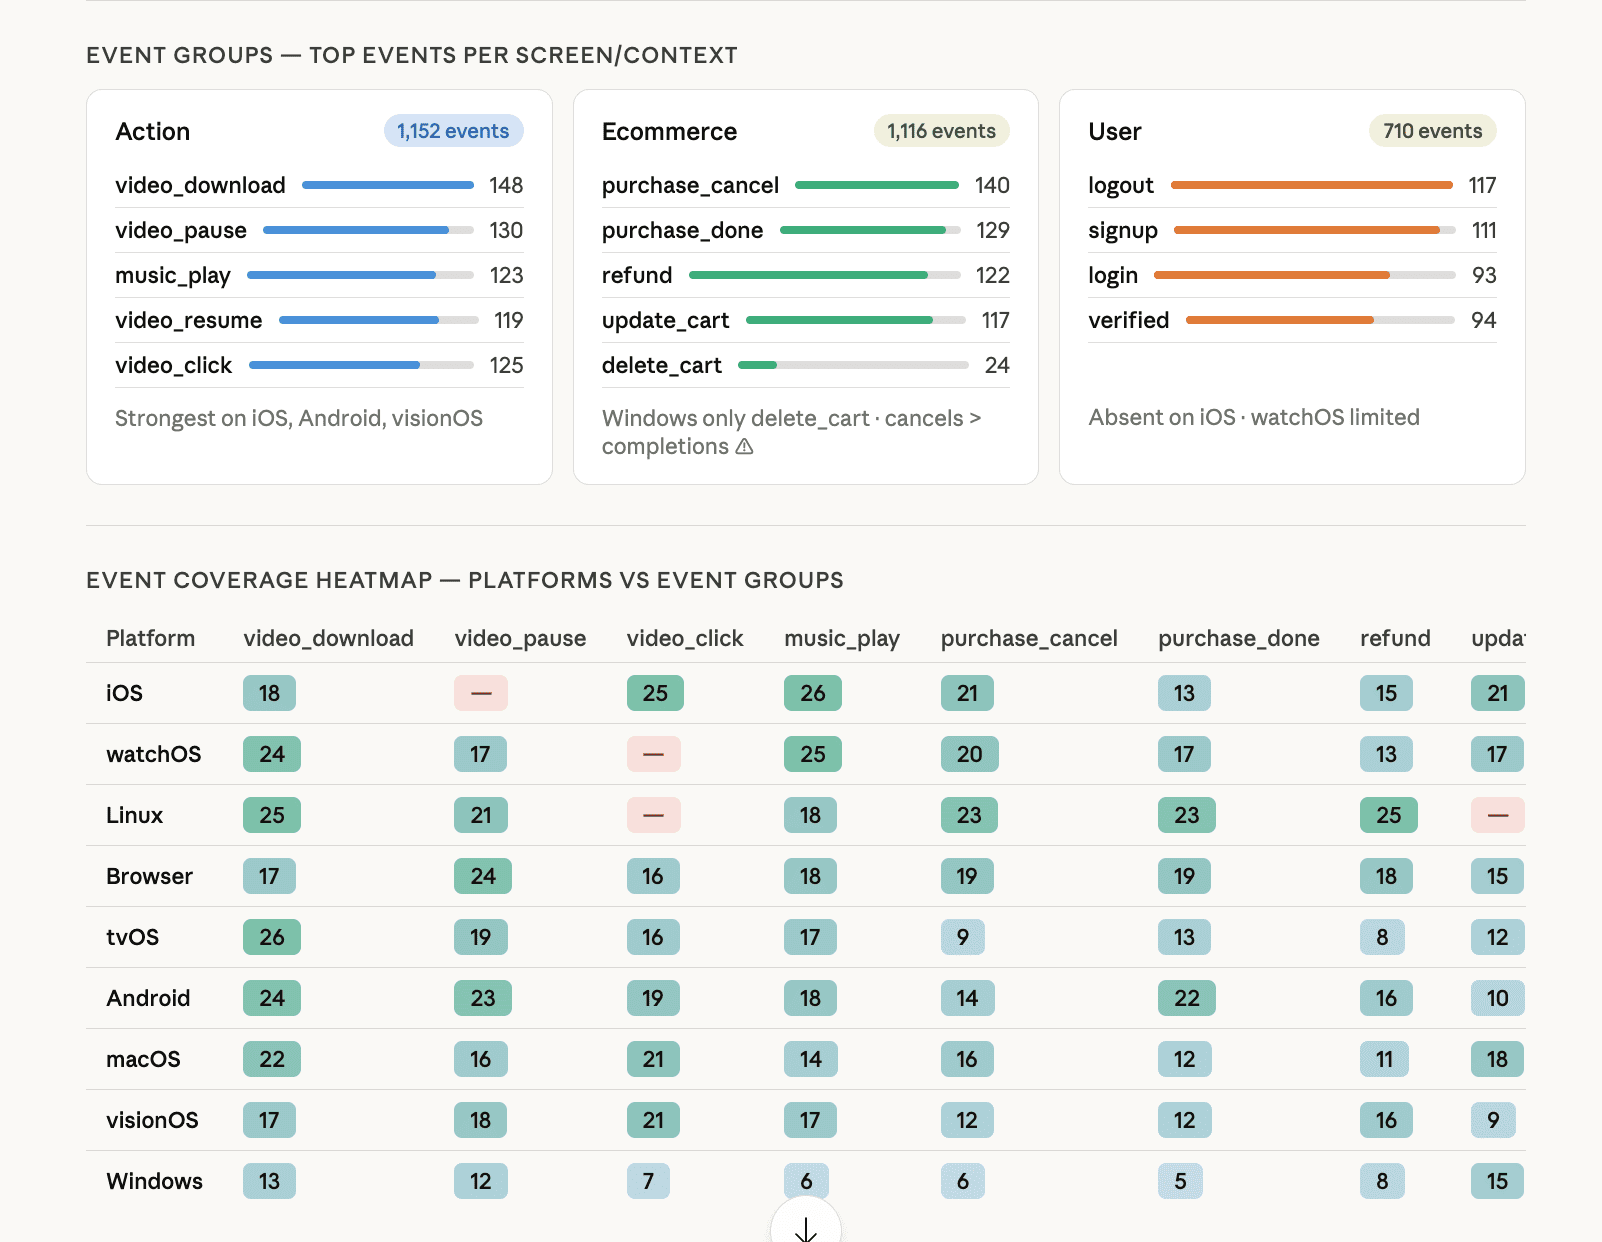1602x1242 pixels.
Task: Click the Linux refund cell showing 25
Action: 1388,815
